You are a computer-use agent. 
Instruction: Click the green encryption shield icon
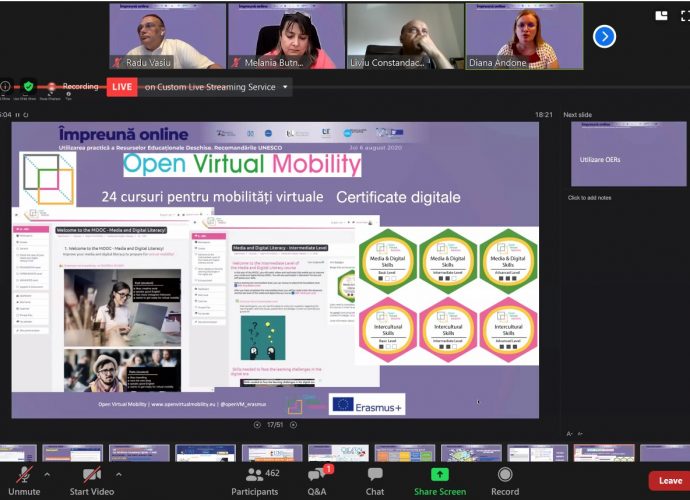click(x=29, y=86)
